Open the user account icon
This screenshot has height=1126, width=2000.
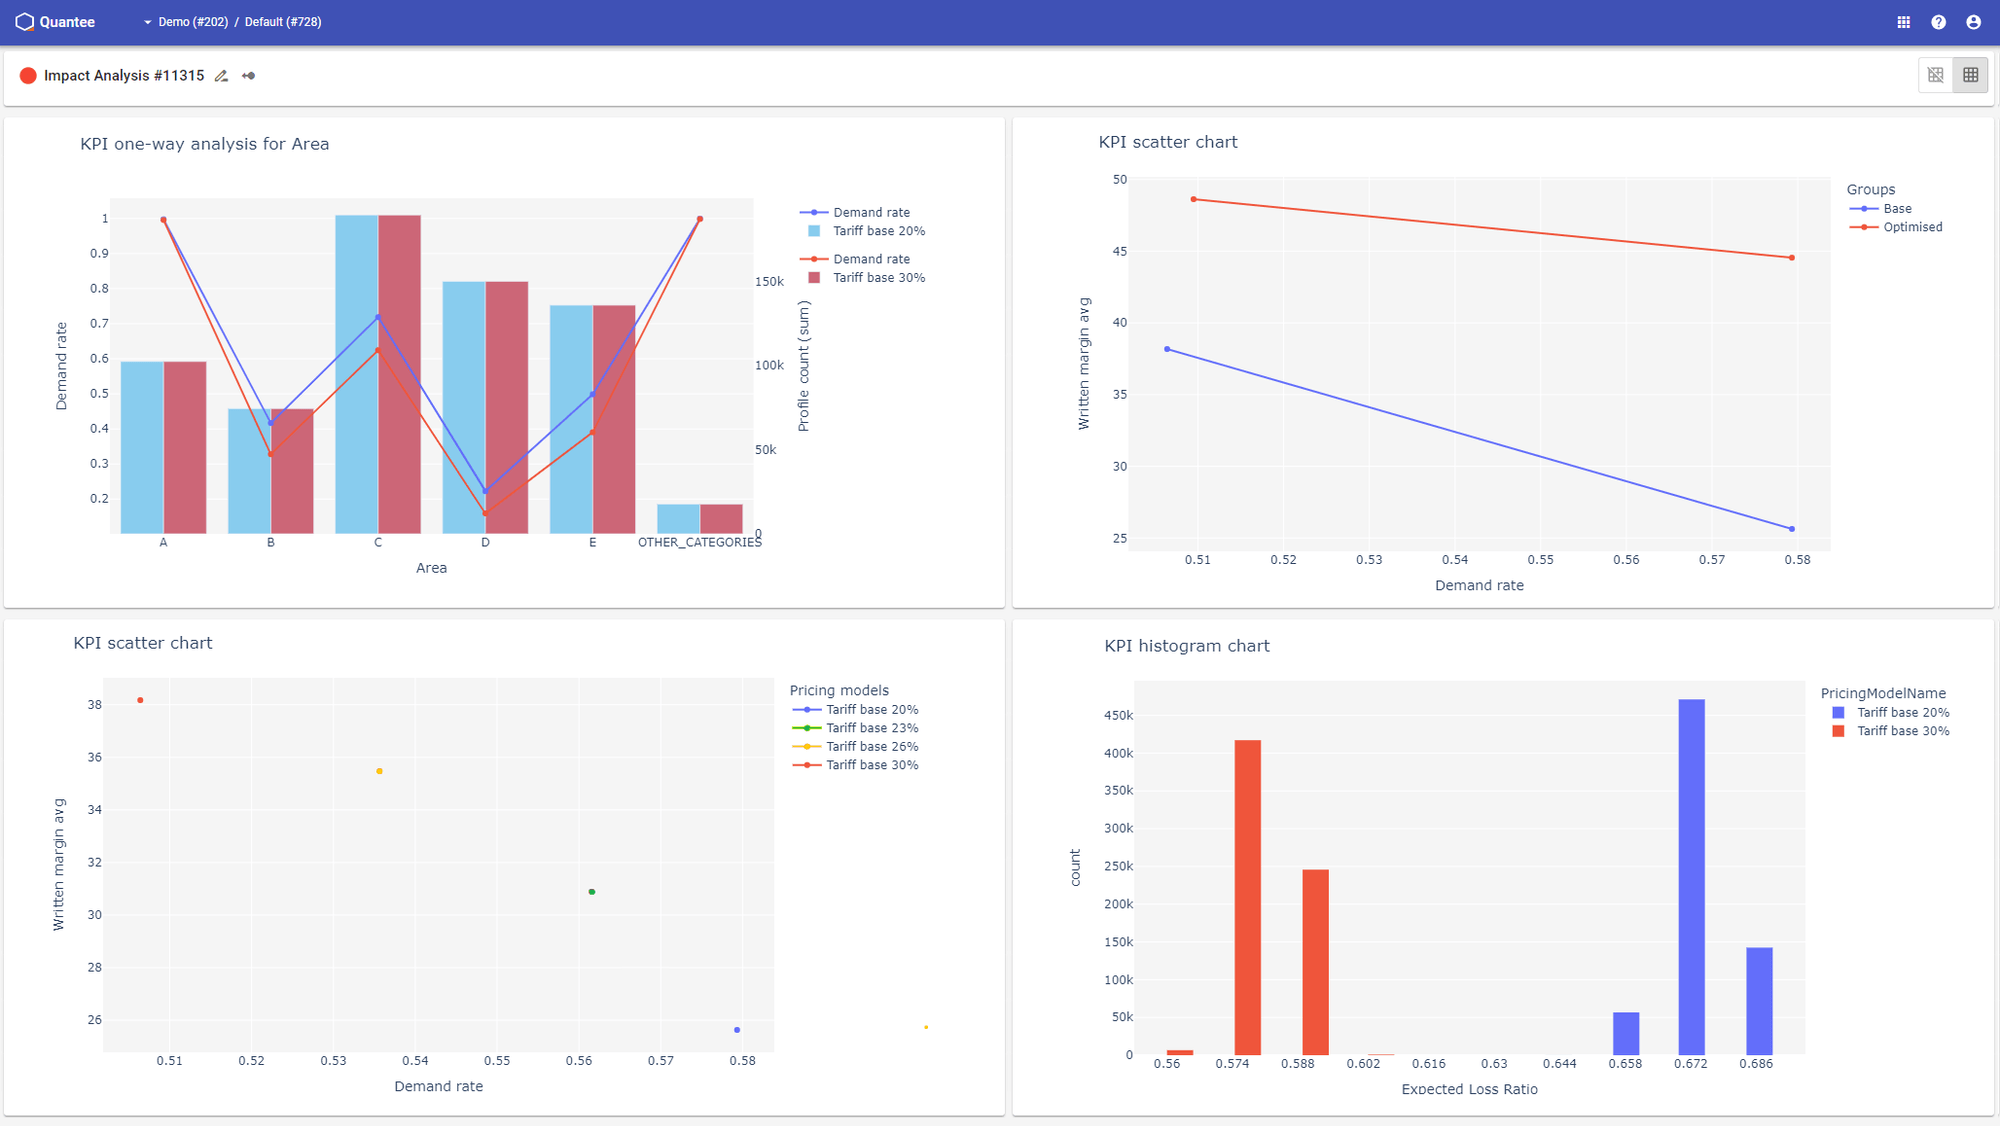(x=1973, y=21)
